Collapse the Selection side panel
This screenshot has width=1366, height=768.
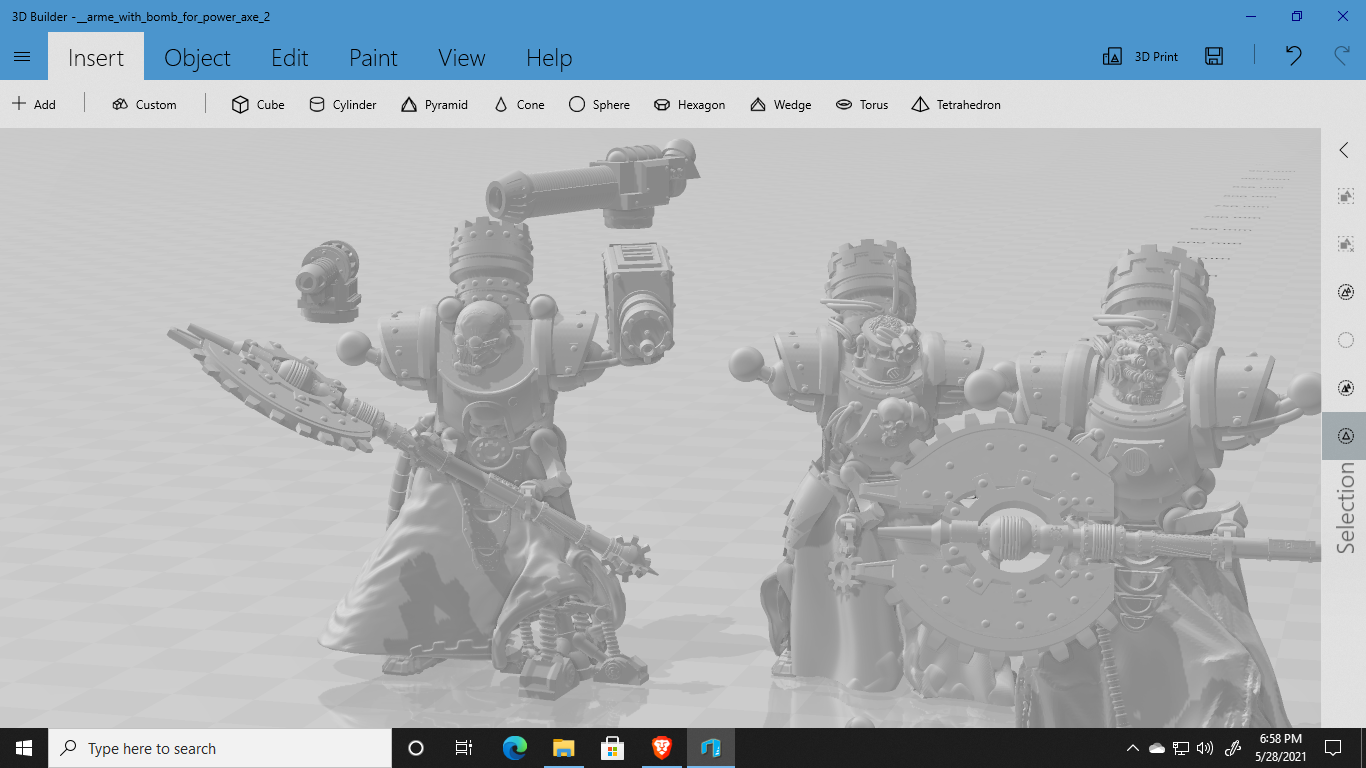[x=1344, y=150]
